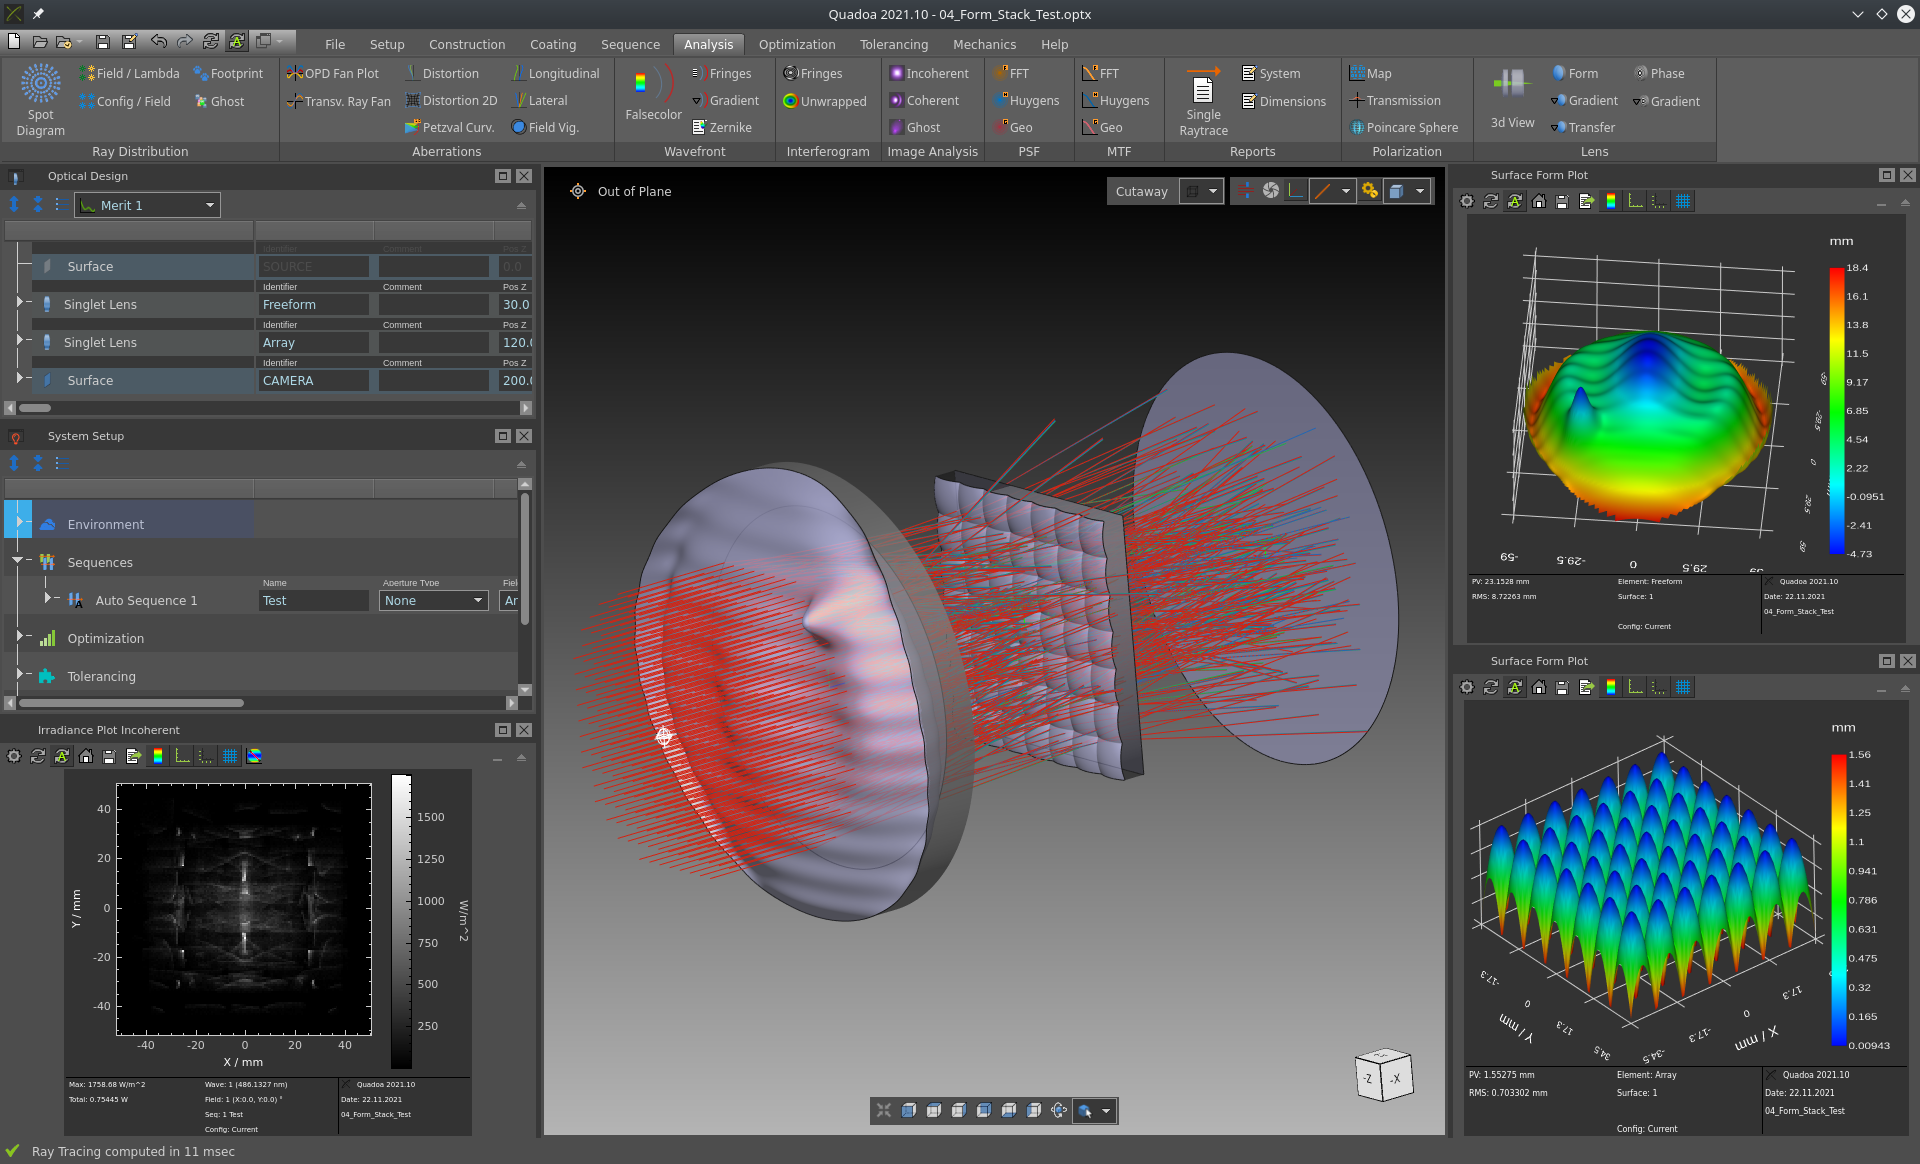
Task: Expand the CAMERA Surface row
Action: click(x=19, y=378)
